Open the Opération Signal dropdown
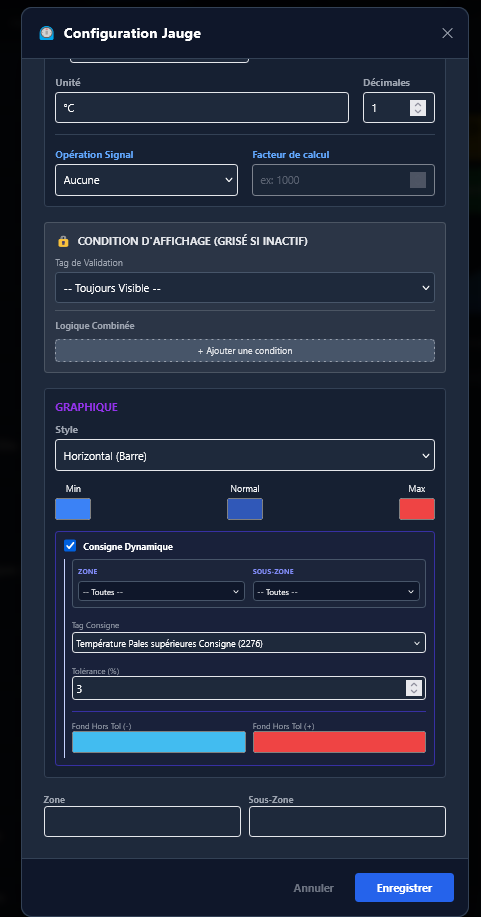The height and width of the screenshot is (917, 481). point(146,180)
